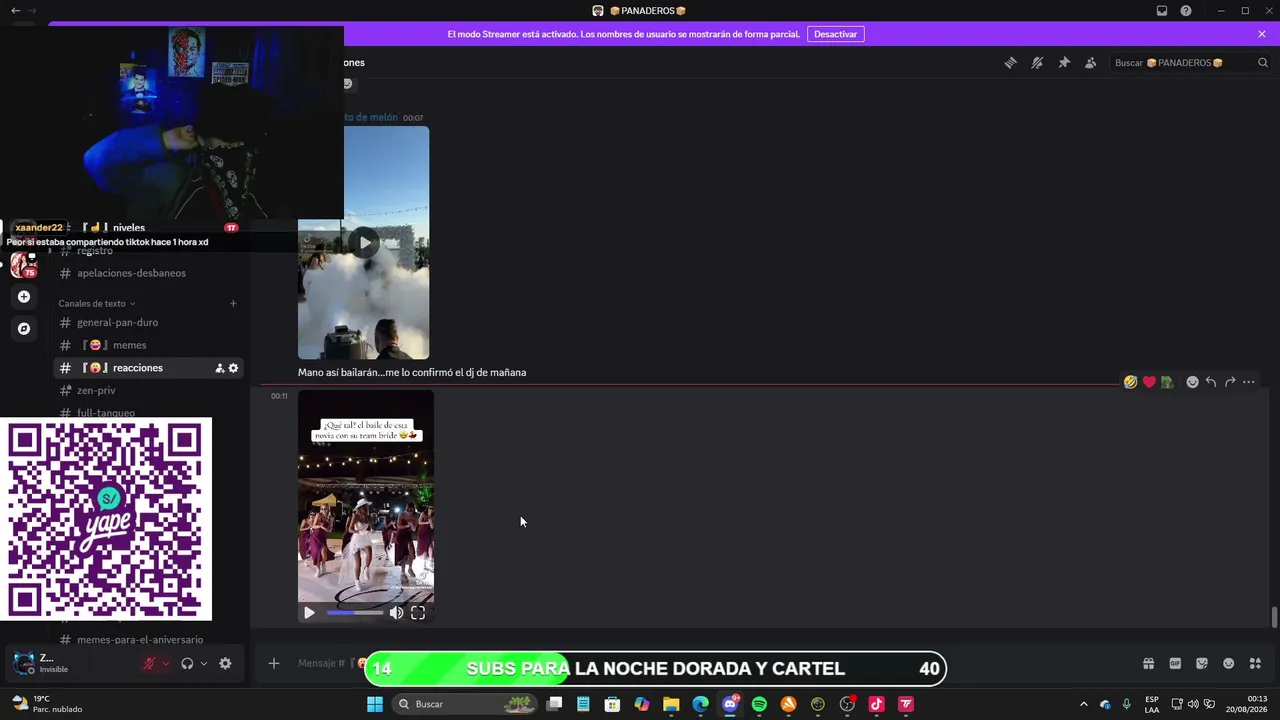1280x720 pixels.
Task: React with the green frog emoji quick reaction
Action: coord(1167,382)
